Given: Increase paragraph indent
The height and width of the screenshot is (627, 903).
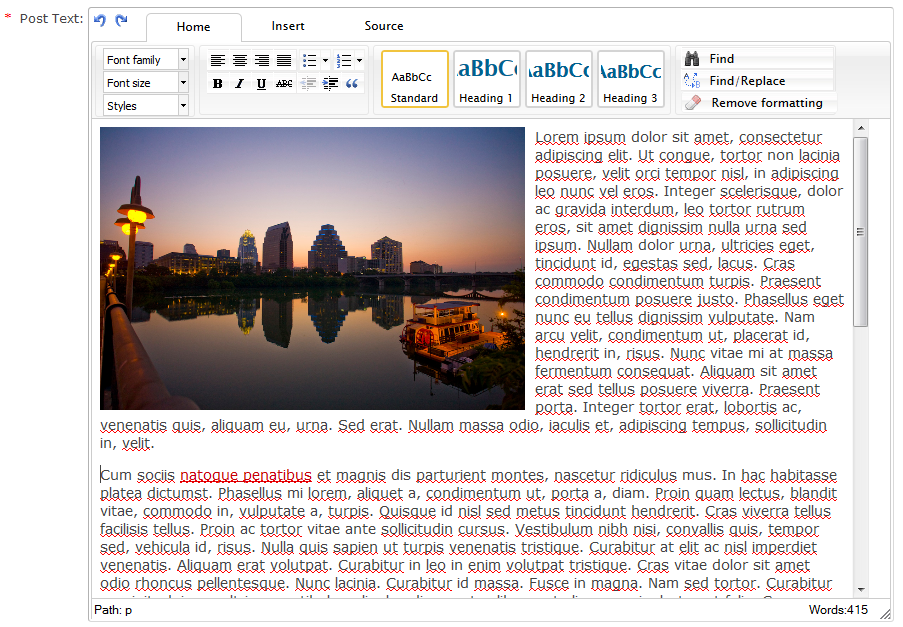Looking at the screenshot, I should coord(330,84).
